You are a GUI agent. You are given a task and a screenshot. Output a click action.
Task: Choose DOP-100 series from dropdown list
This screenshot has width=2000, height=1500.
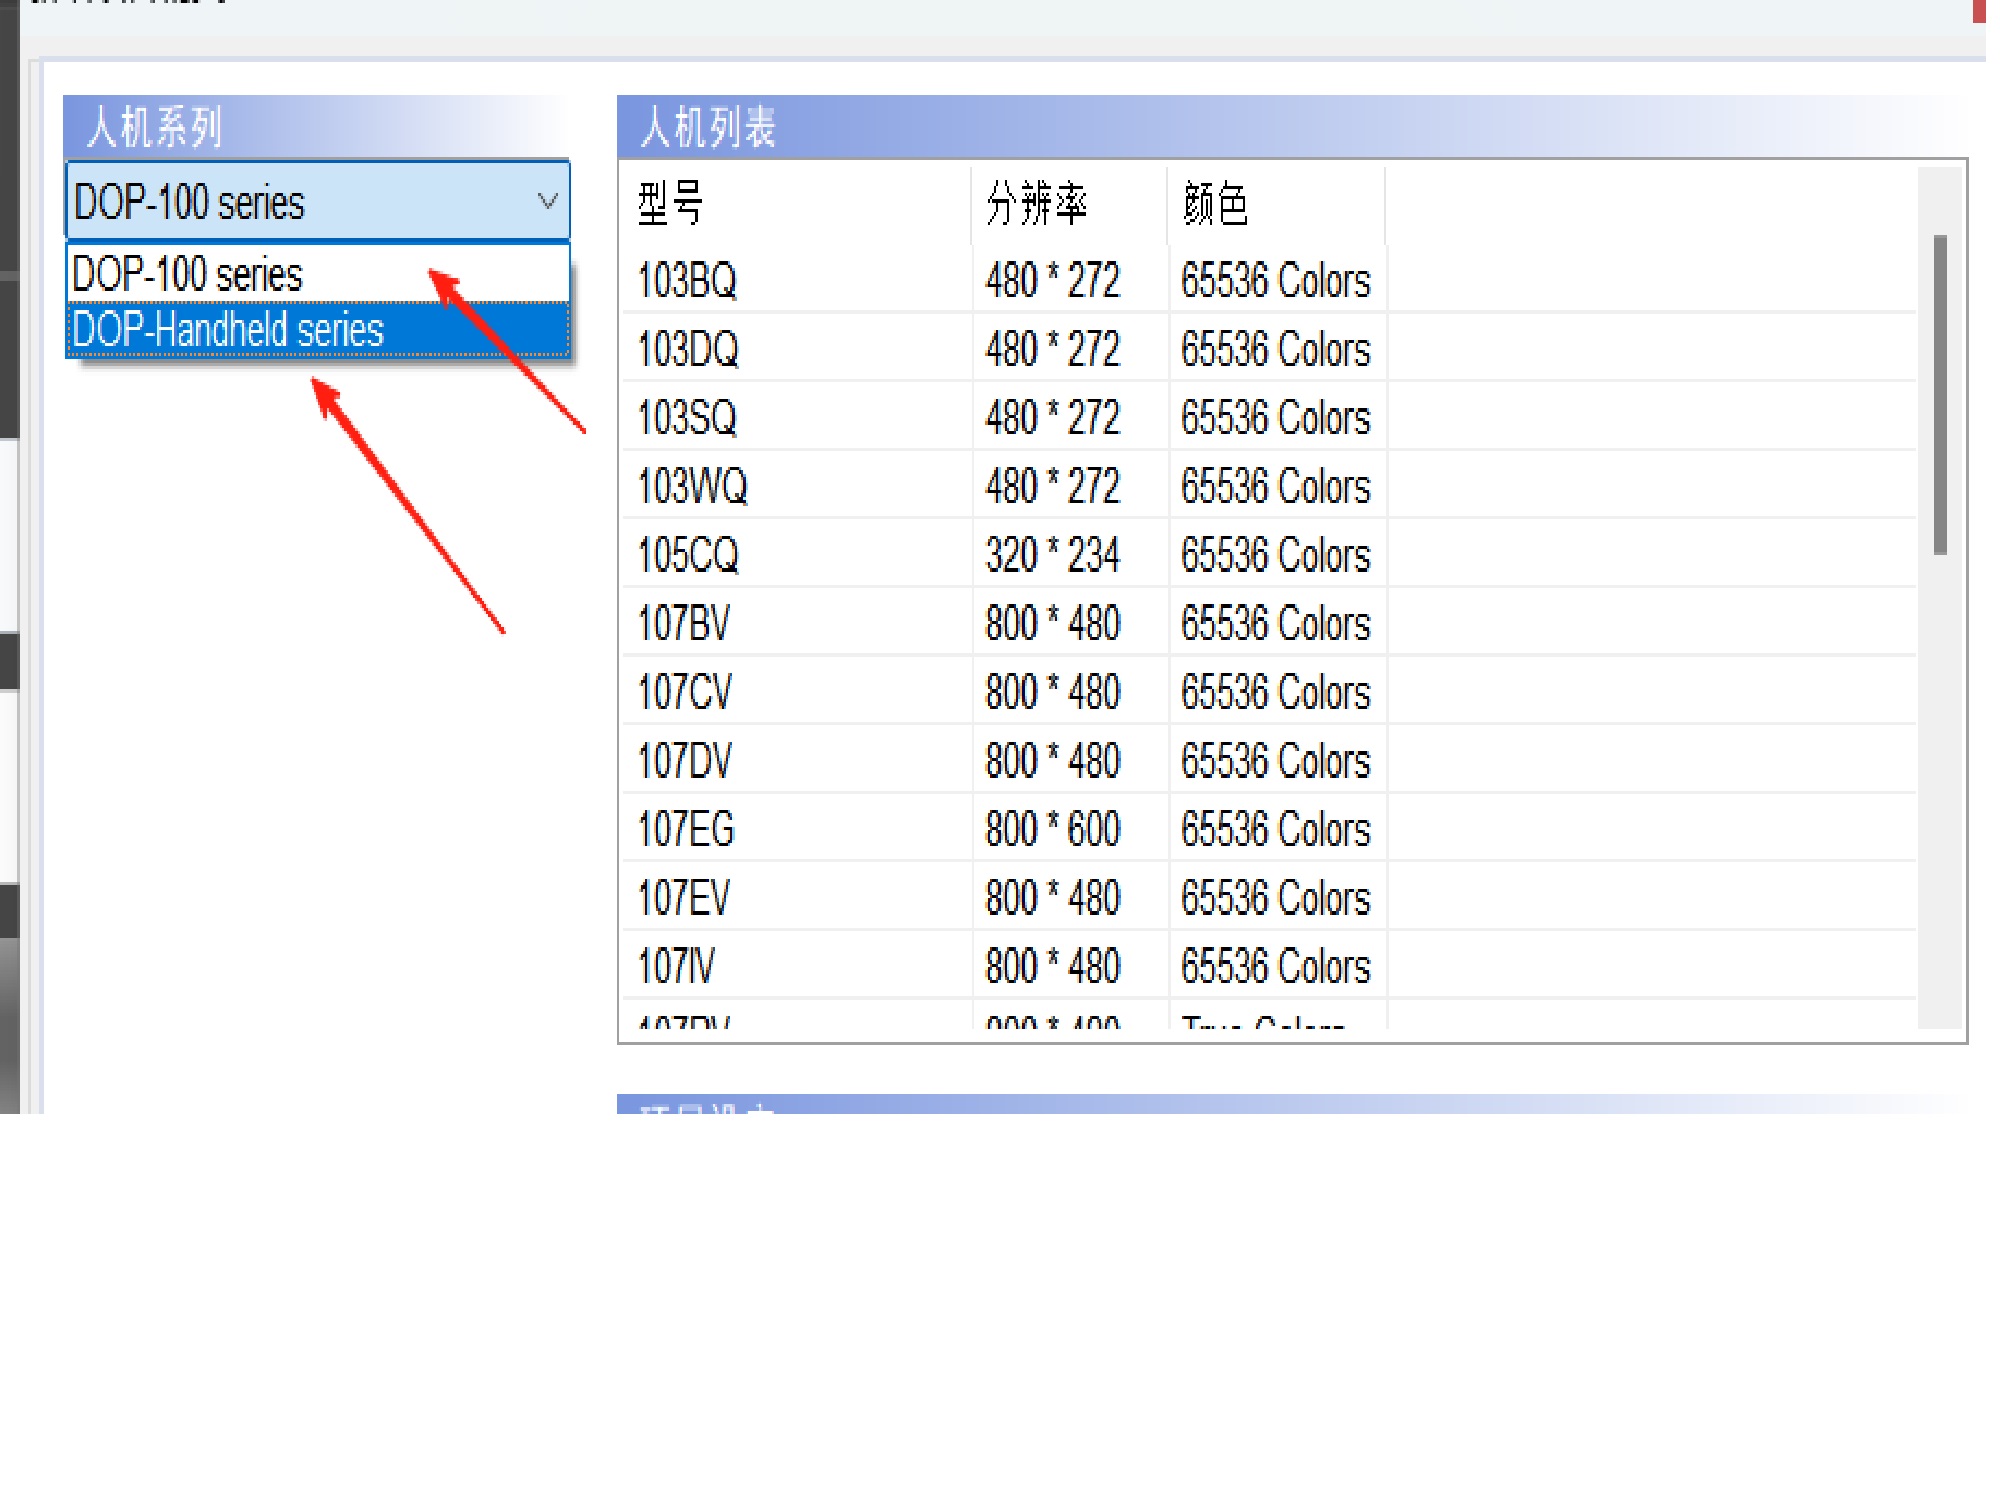[x=187, y=275]
